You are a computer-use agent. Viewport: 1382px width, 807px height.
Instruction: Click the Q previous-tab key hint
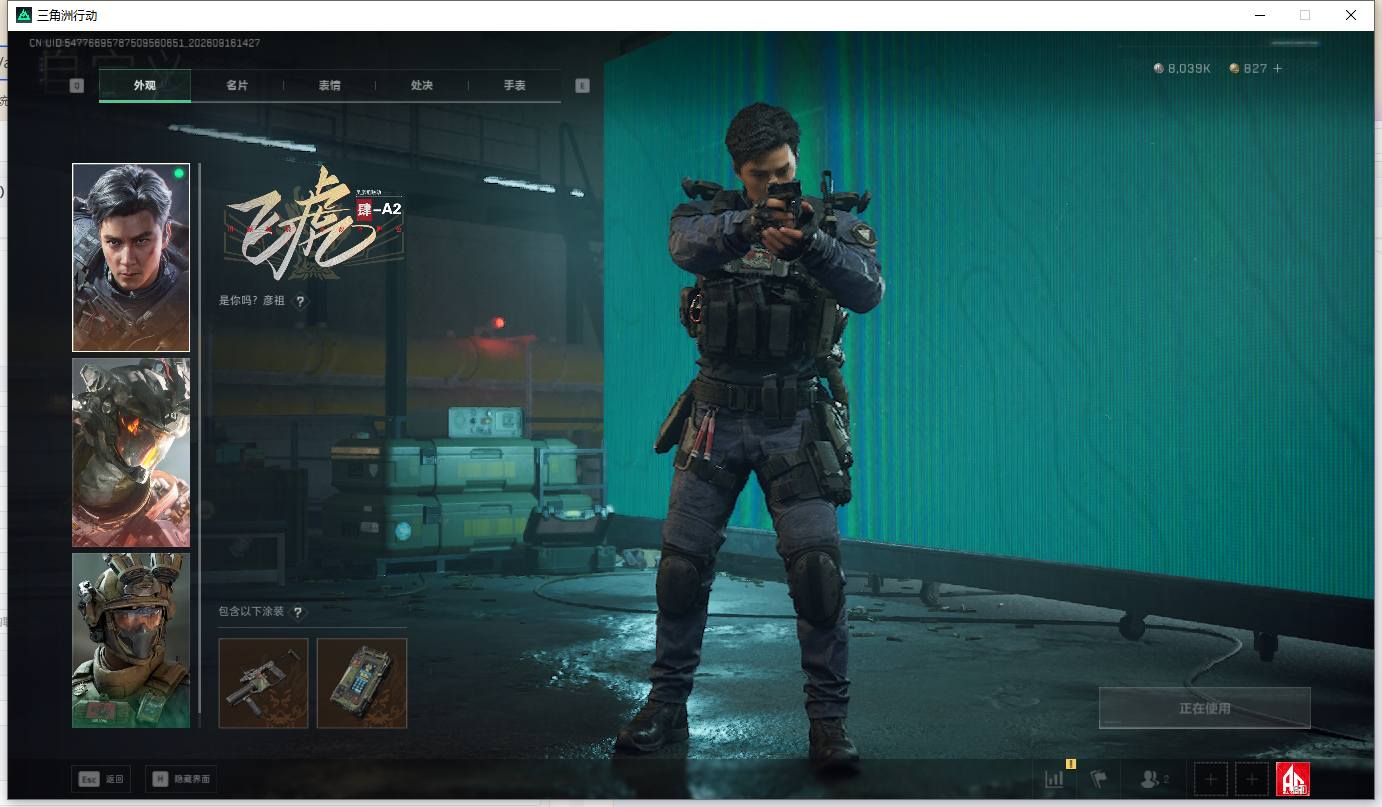[77, 86]
